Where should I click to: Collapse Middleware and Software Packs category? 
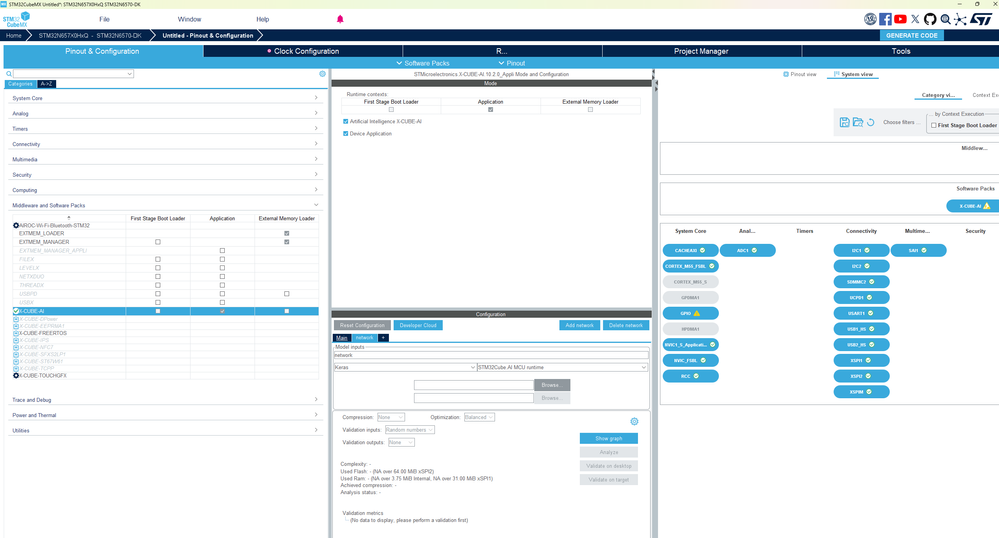tap(164, 205)
